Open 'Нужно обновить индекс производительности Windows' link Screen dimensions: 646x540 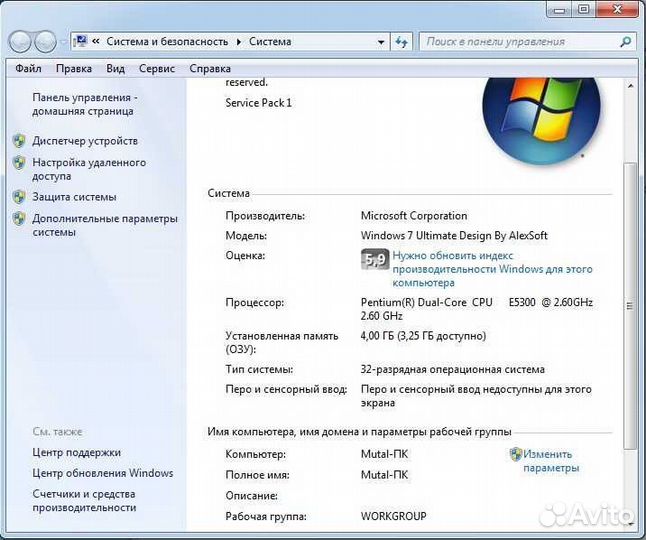tap(492, 269)
